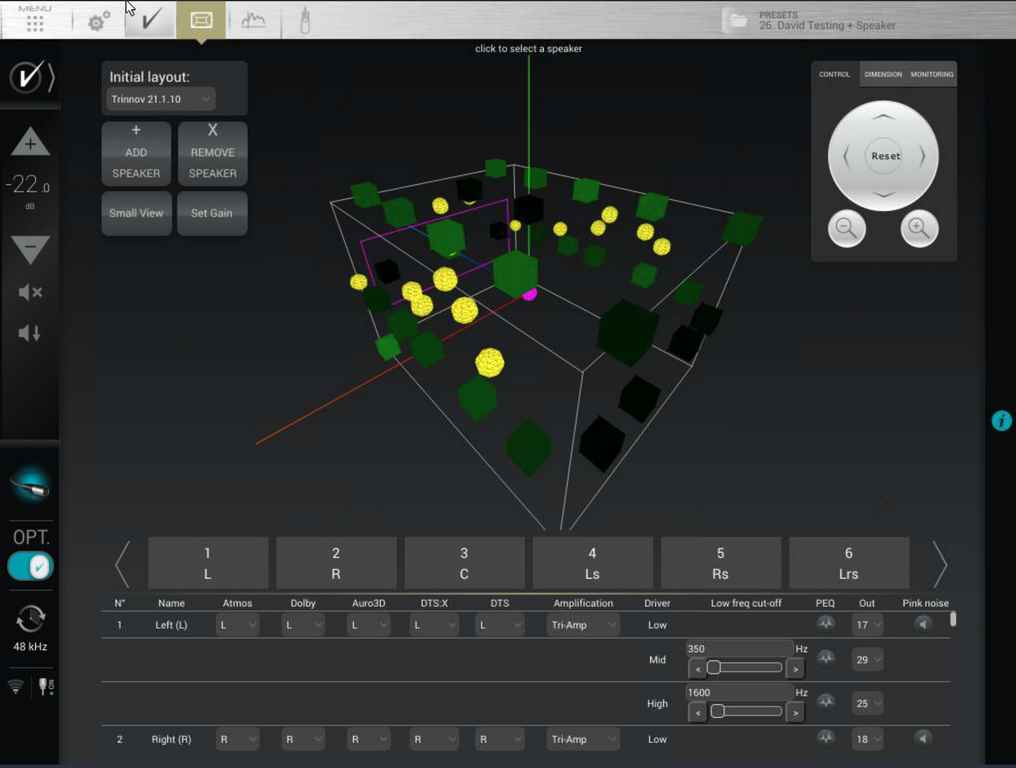Zoom in the 3D speaker view
Viewport: 1016px width, 768px height.
click(919, 228)
